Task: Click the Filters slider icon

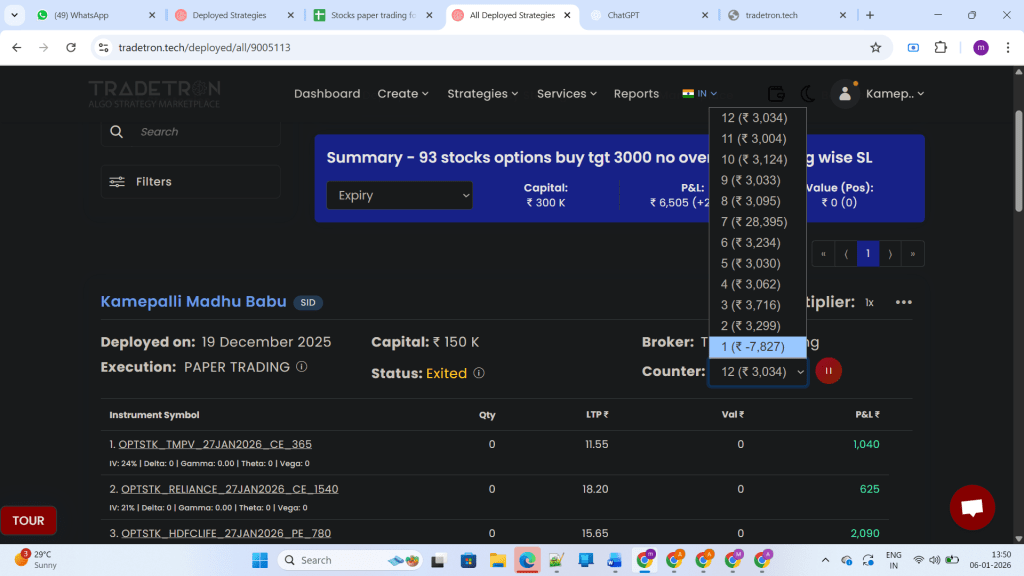Action: coord(117,182)
